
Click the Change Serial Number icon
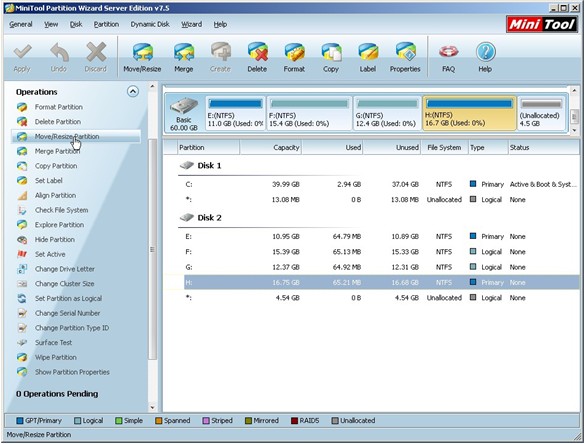22,313
